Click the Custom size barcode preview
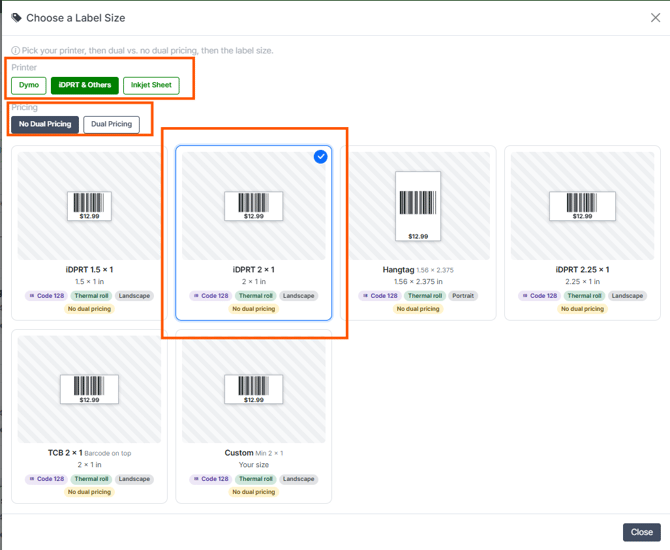This screenshot has height=550, width=670. coord(254,389)
